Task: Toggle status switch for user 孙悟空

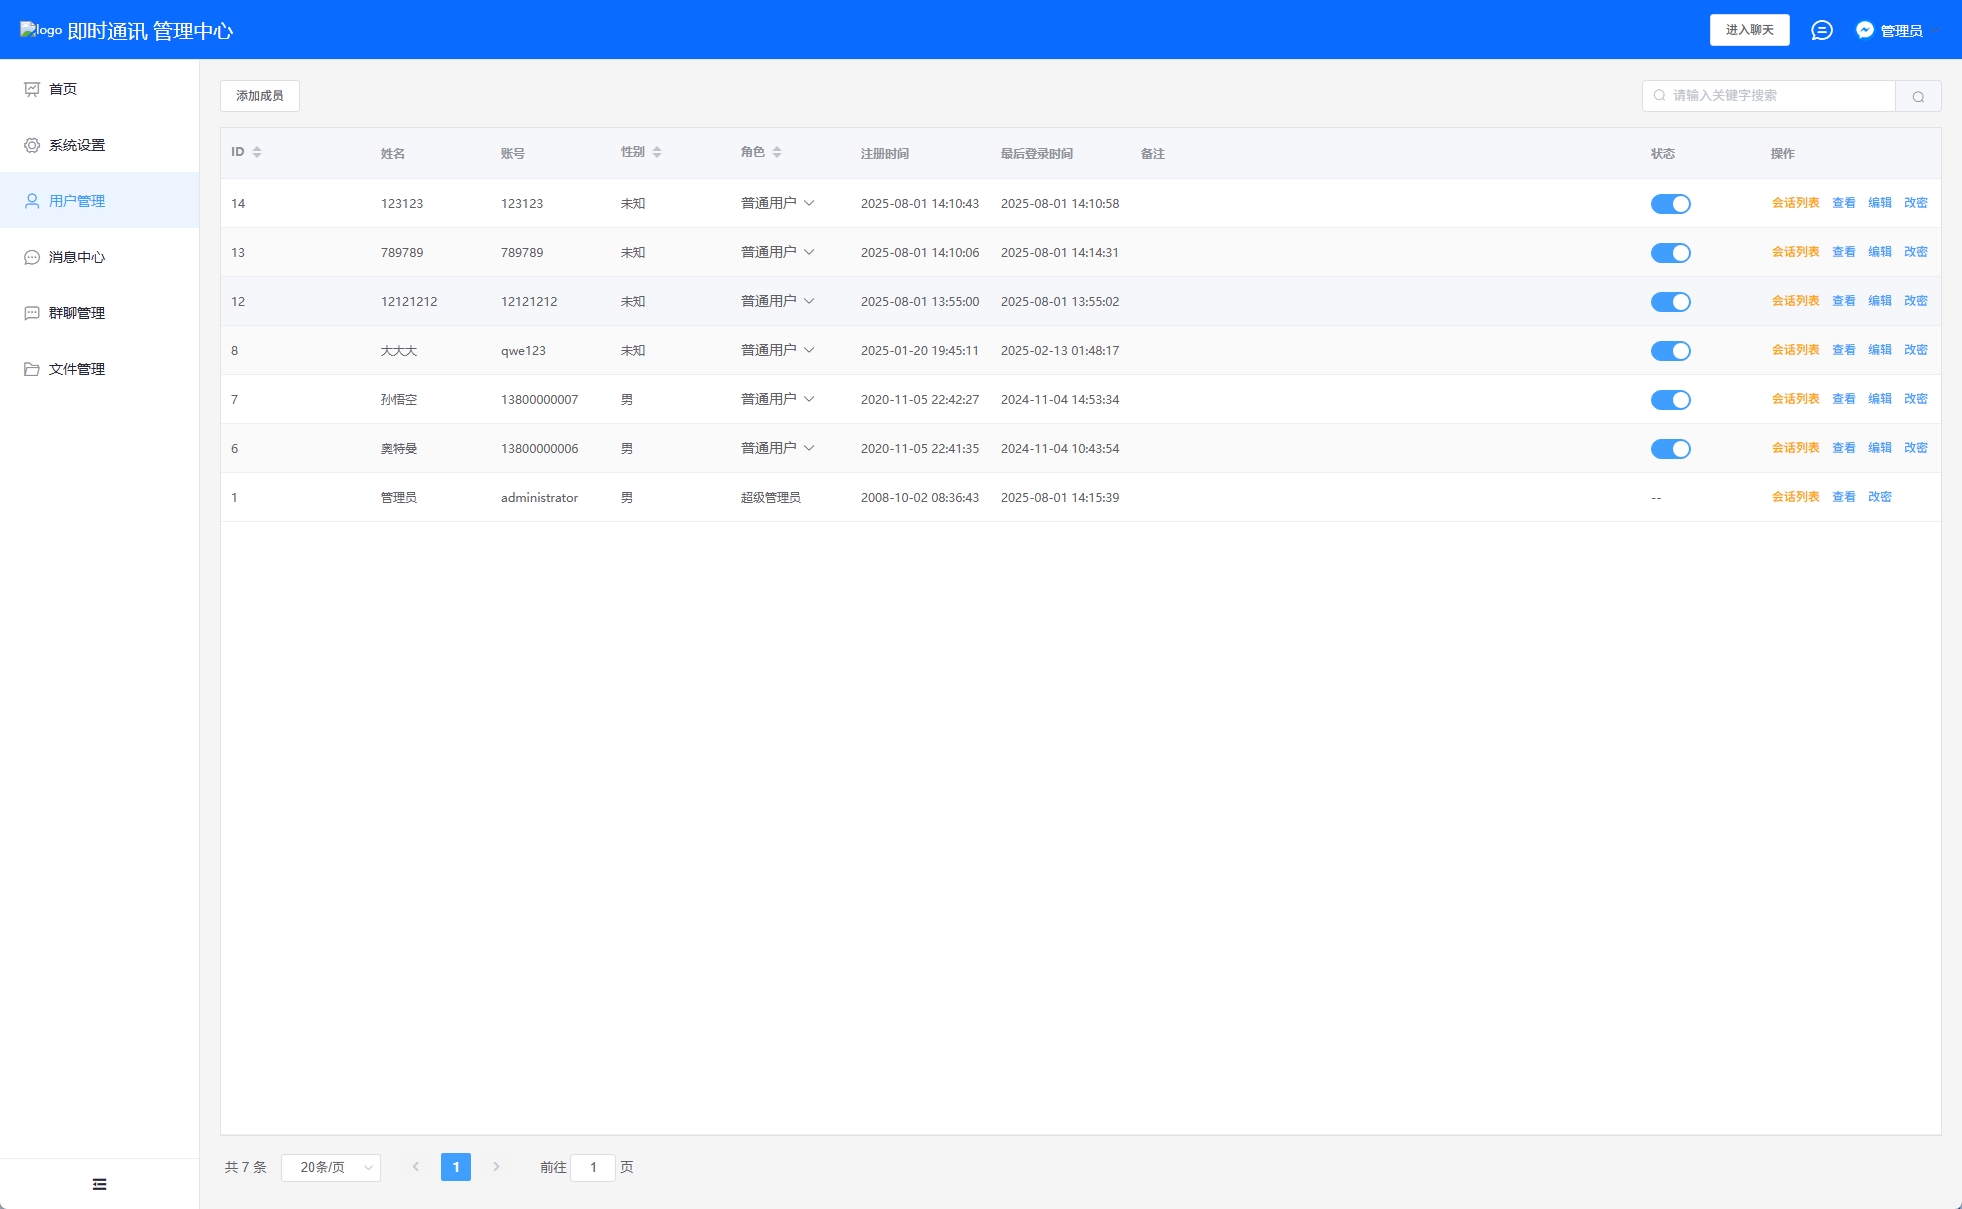Action: tap(1670, 400)
